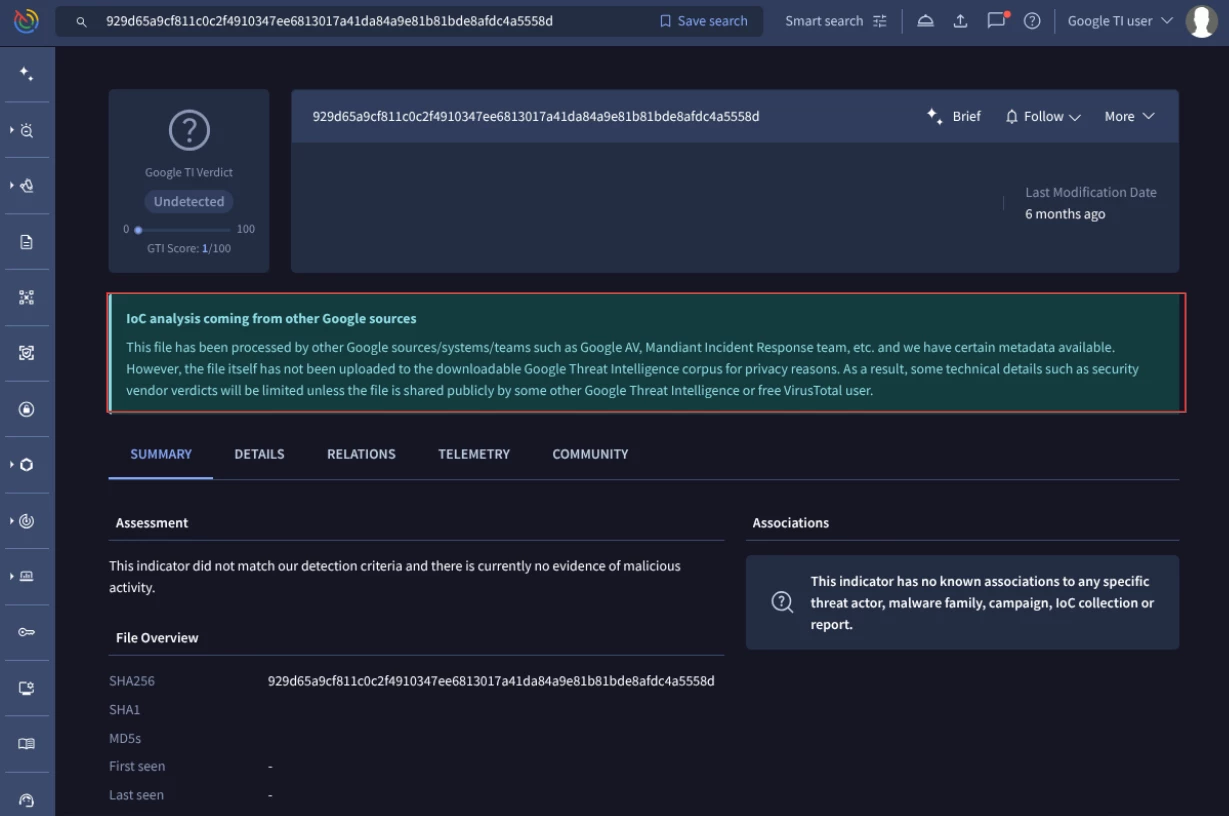Open the node graph sidebar icon
The width and height of the screenshot is (1229, 816).
(27, 297)
